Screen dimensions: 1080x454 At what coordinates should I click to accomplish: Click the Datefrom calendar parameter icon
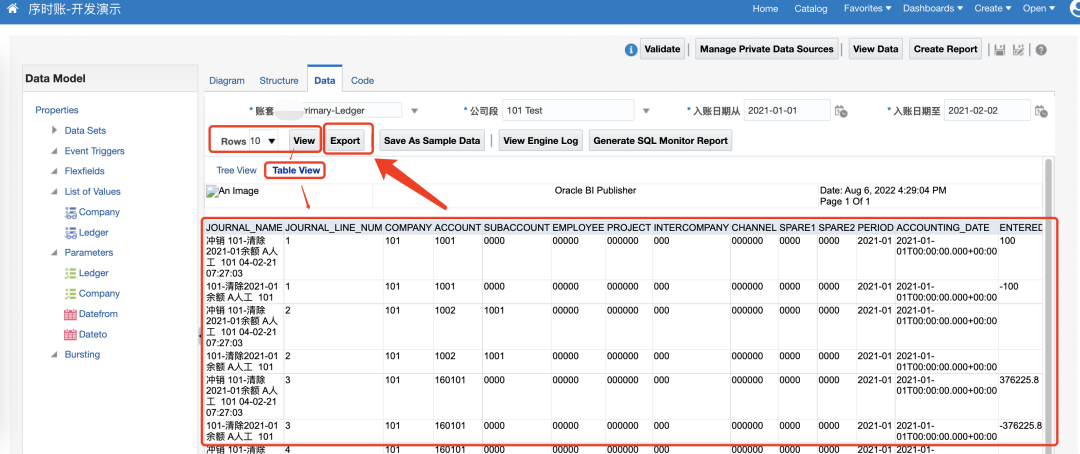[x=70, y=314]
